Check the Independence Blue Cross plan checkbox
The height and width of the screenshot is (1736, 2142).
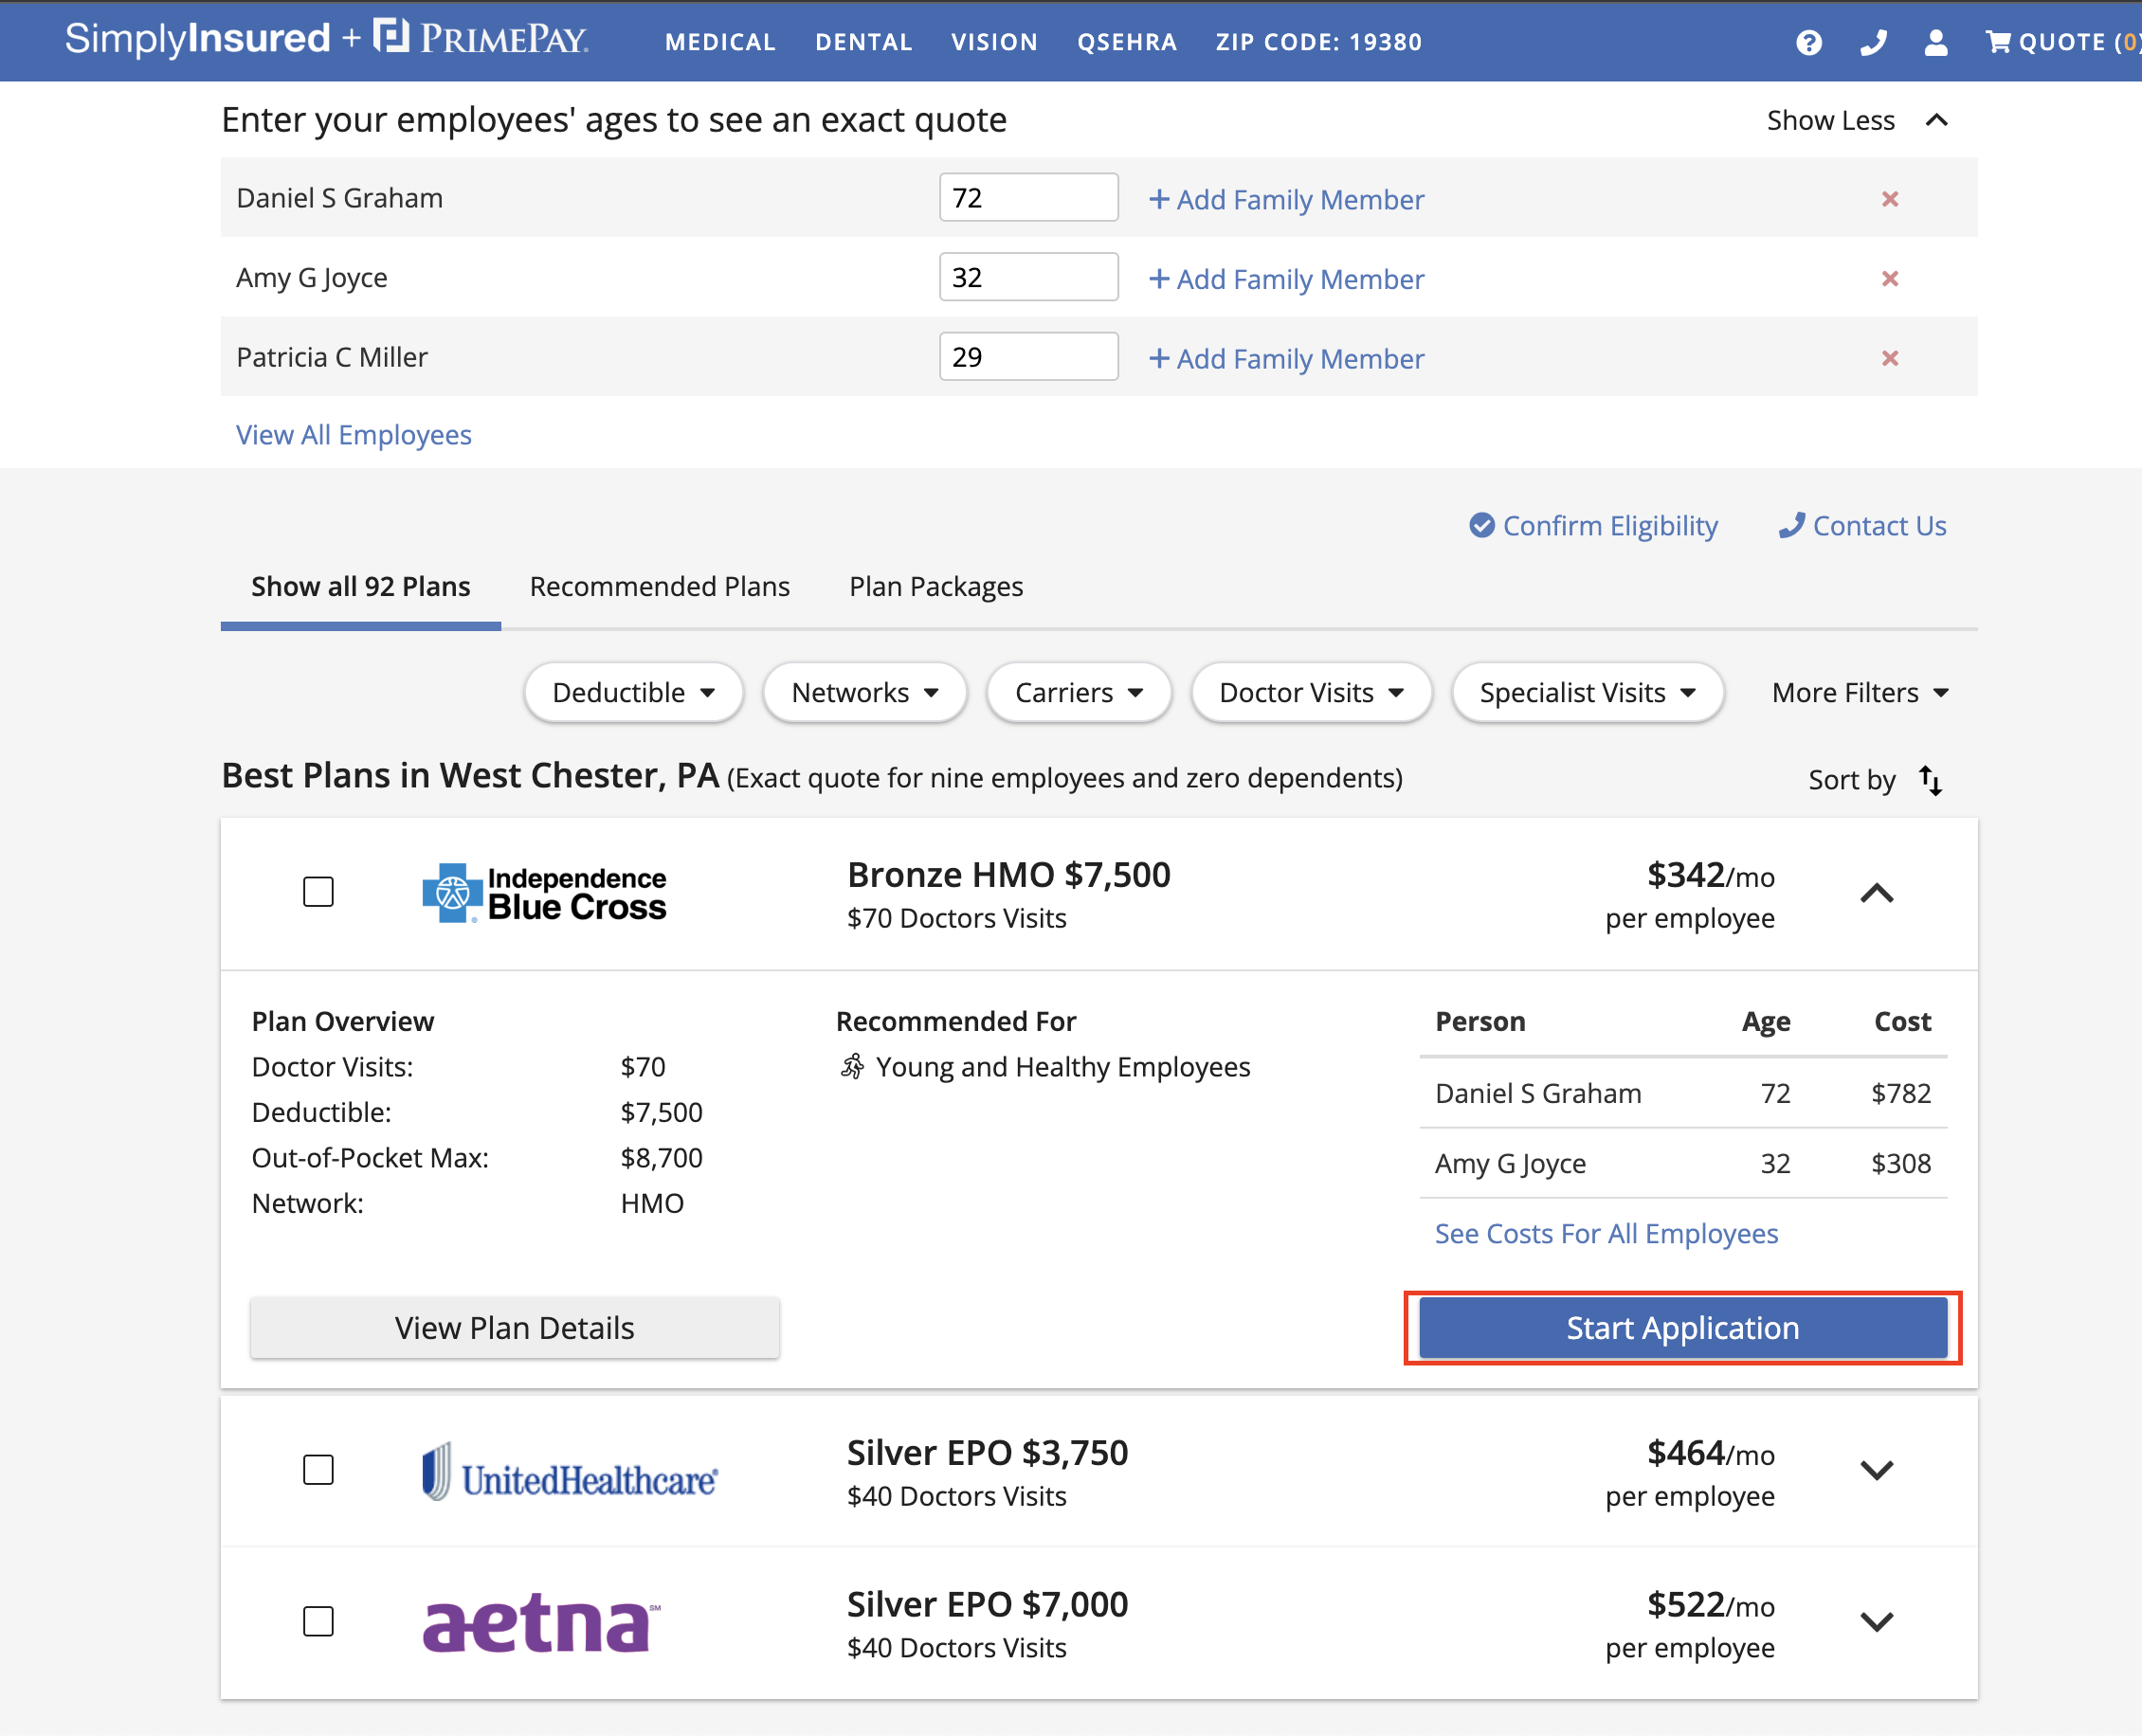point(318,892)
